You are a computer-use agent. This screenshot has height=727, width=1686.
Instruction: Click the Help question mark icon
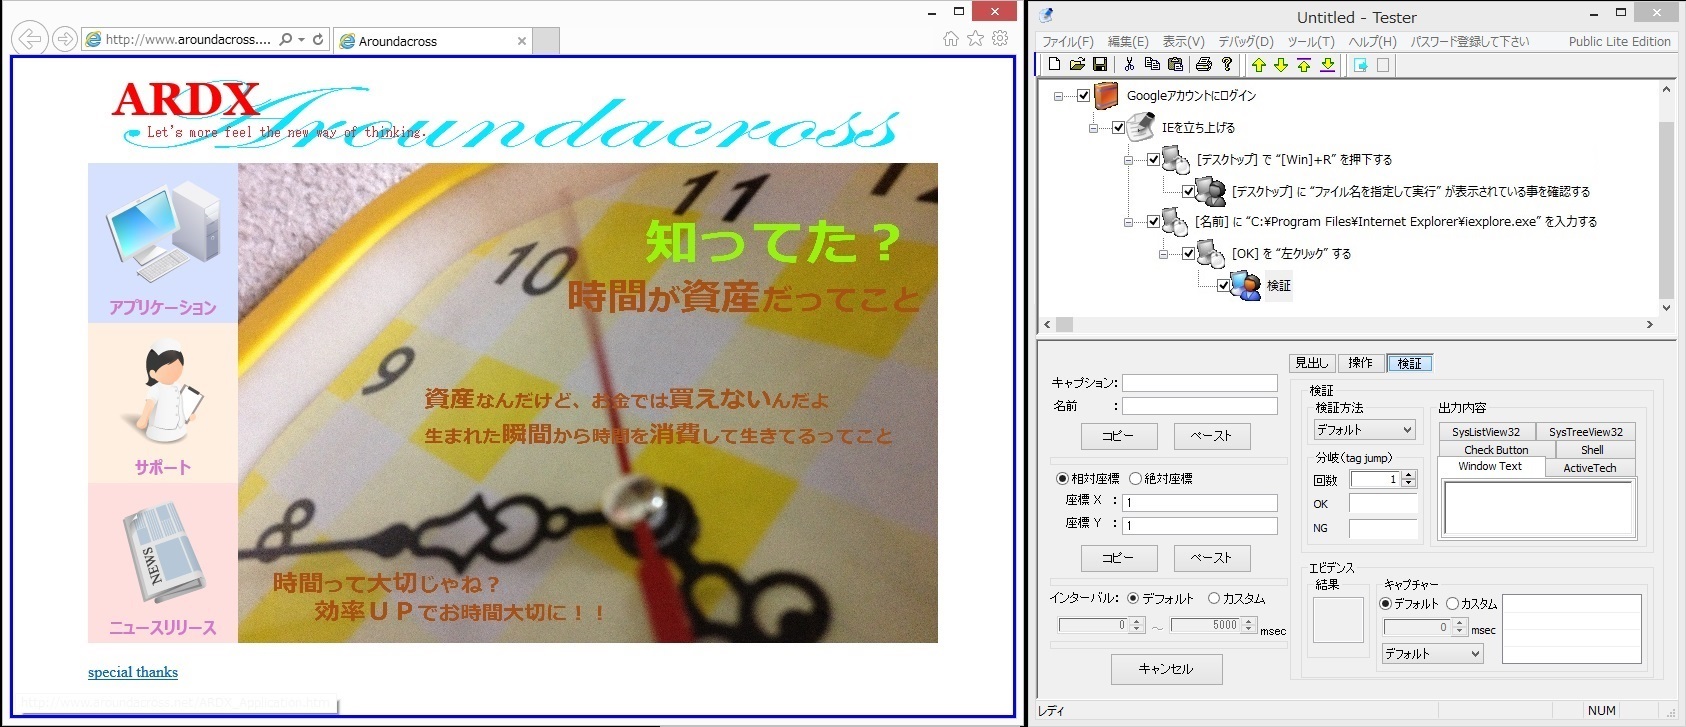tap(1227, 65)
